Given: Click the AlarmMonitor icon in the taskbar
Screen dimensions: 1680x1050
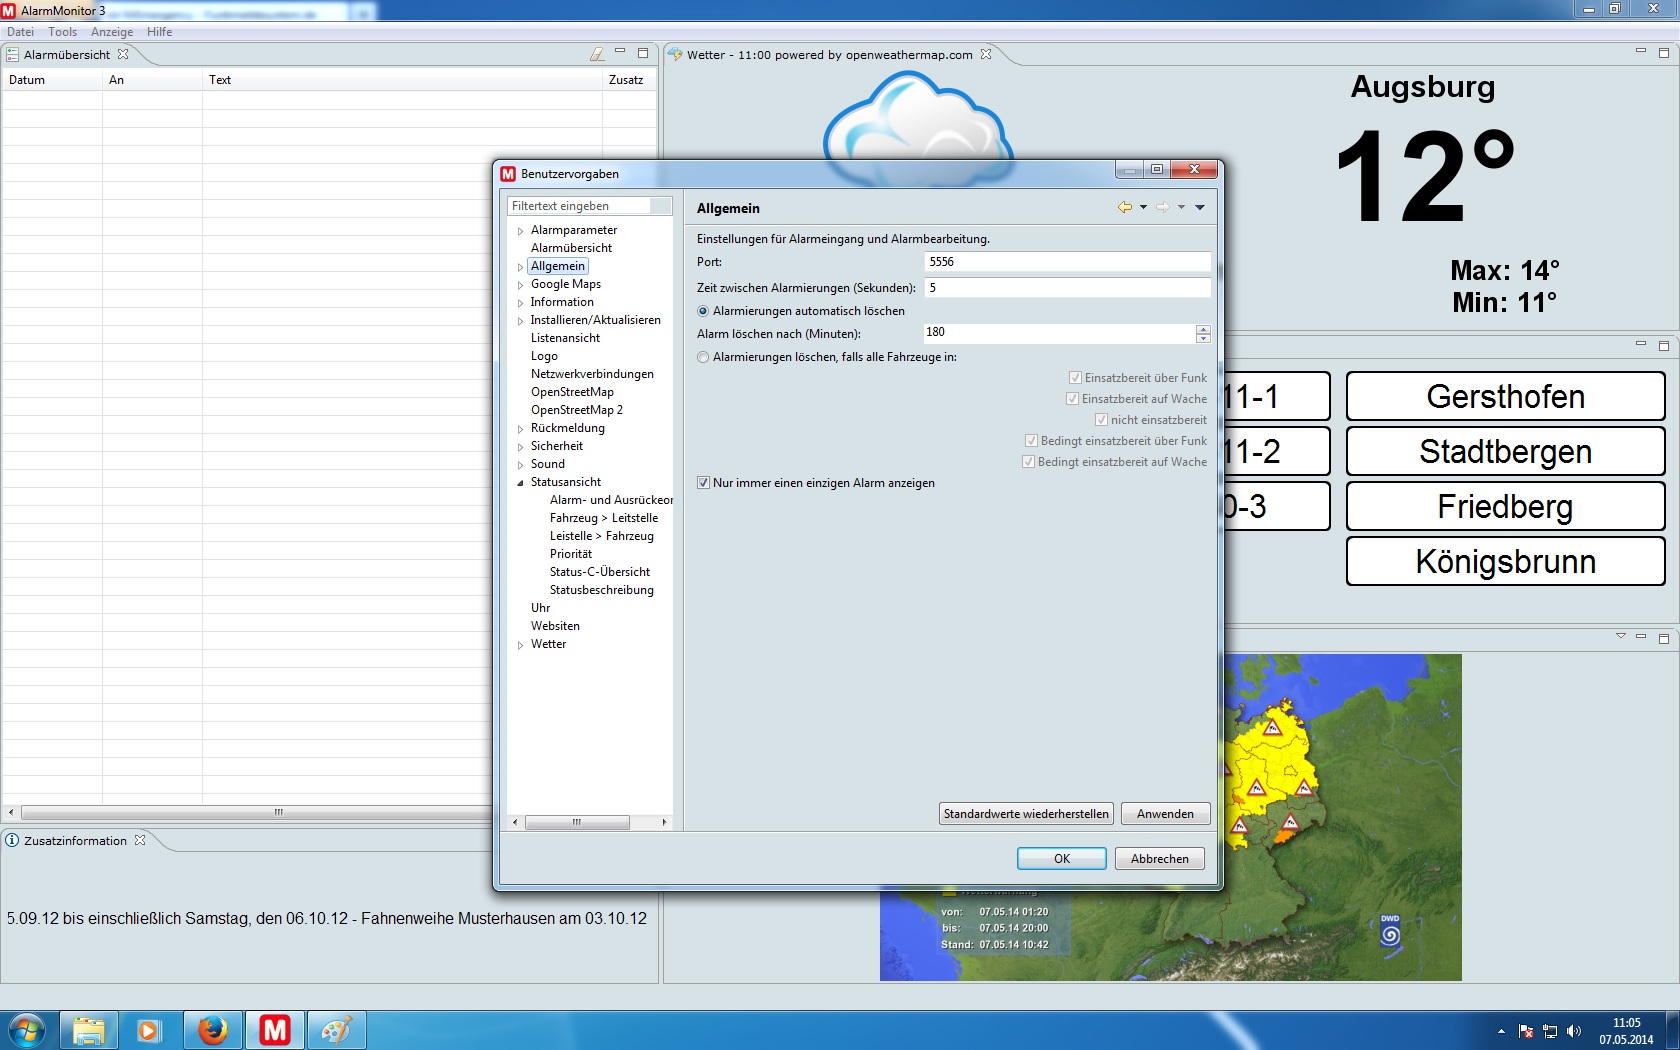Looking at the screenshot, I should coord(274,1029).
